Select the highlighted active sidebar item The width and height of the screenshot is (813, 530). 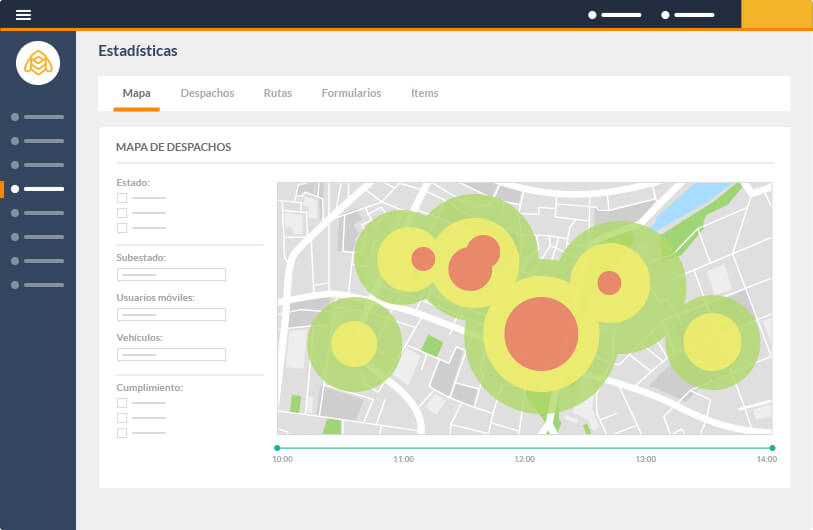click(38, 189)
